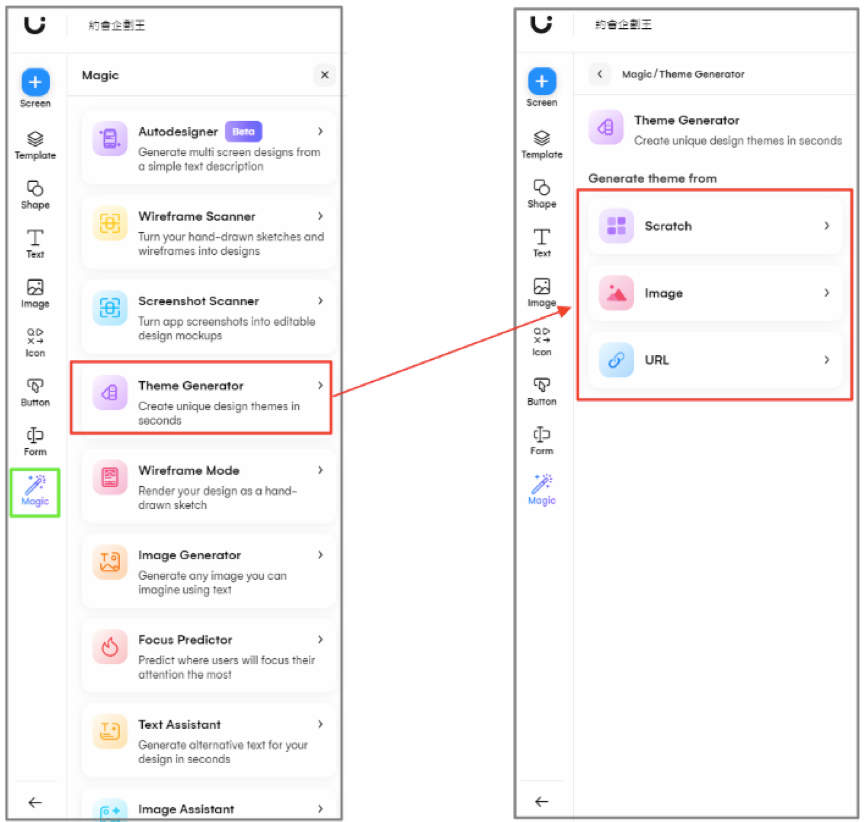Open Wireframe Scanner title text
The width and height of the screenshot is (864, 822).
(x=197, y=217)
